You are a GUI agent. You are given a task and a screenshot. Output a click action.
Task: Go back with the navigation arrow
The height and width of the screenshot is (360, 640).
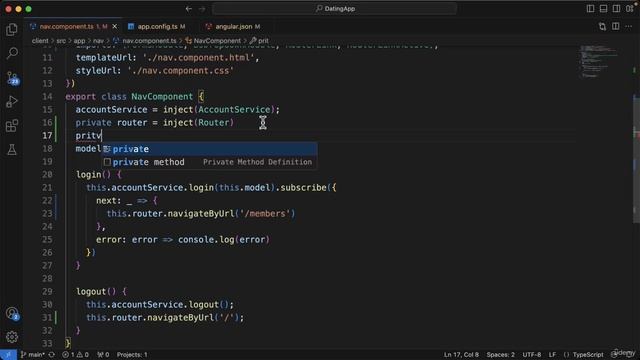tap(189, 9)
